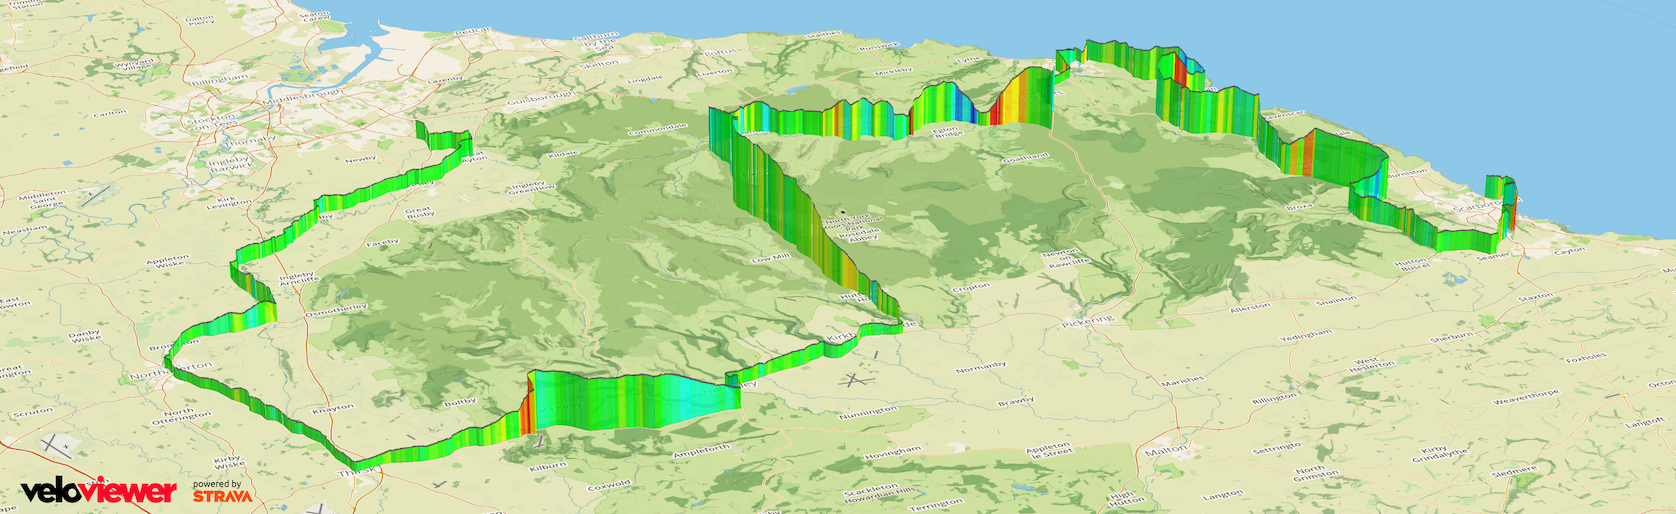
Task: Select the Kilburn village label
Action: (548, 466)
